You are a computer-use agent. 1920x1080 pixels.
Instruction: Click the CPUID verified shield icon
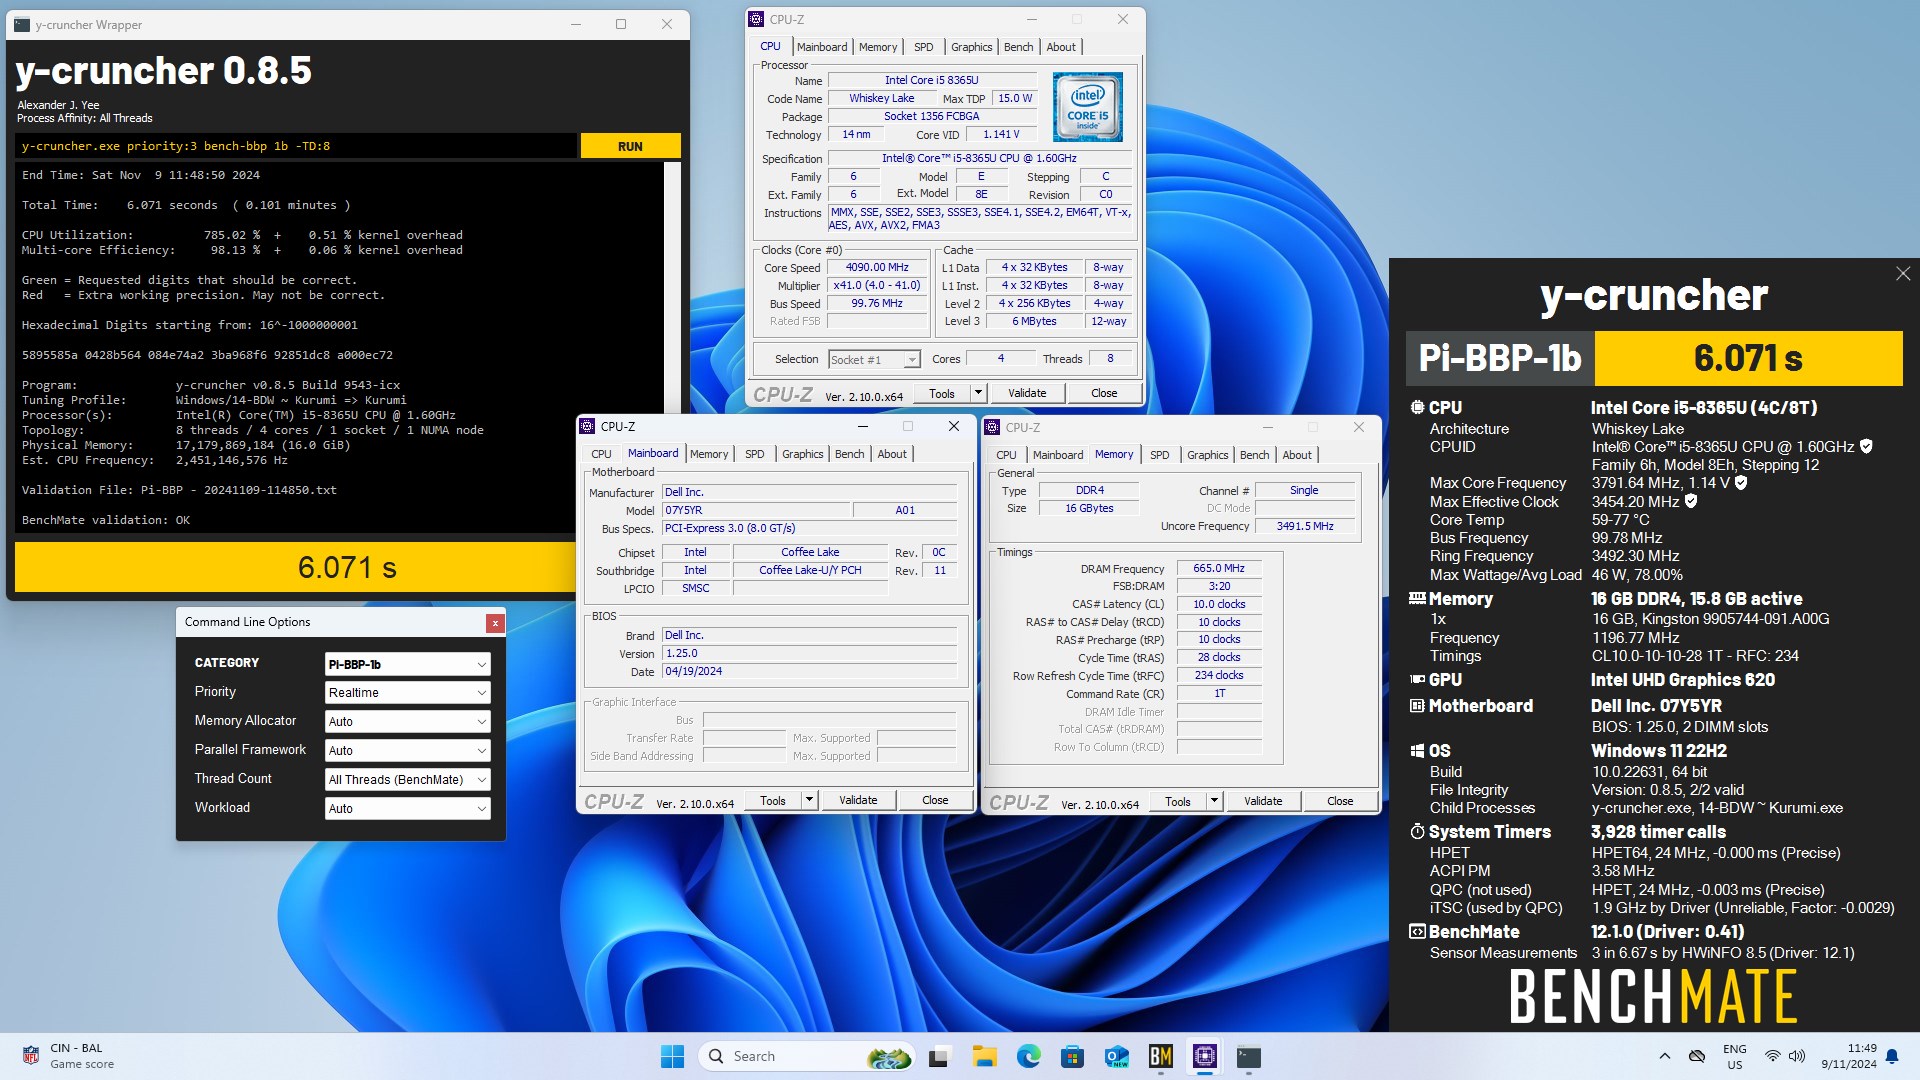1866,447
